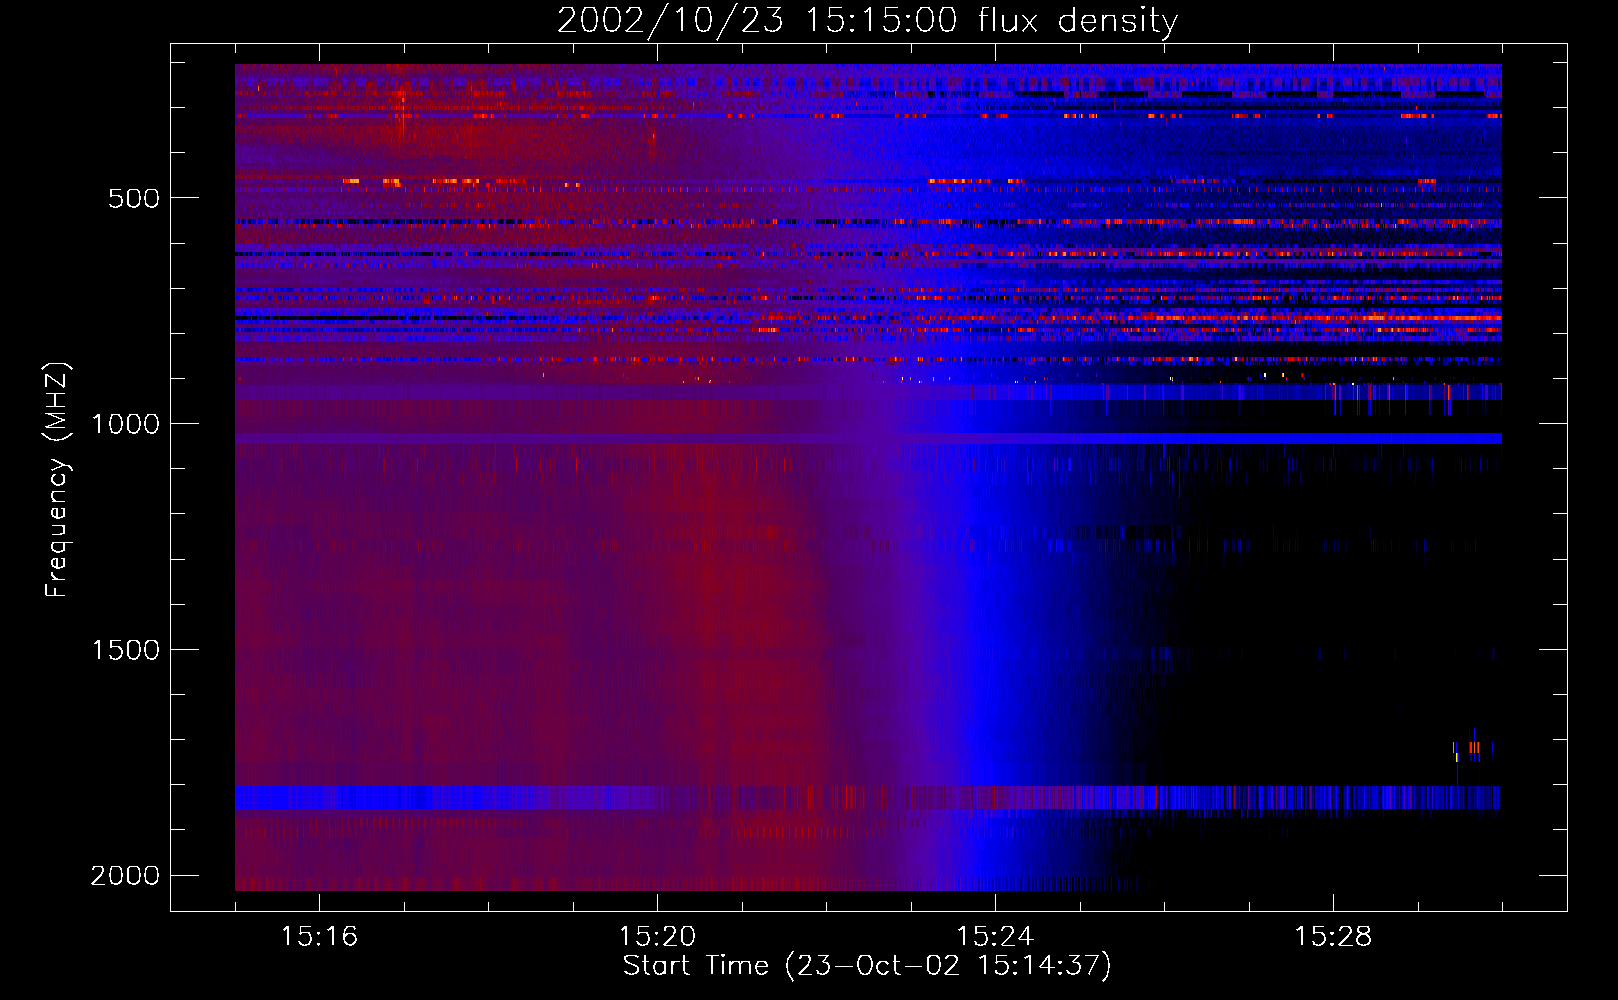Click the 15:20 time tick label
Image resolution: width=1618 pixels, height=1000 pixels.
pos(657,937)
